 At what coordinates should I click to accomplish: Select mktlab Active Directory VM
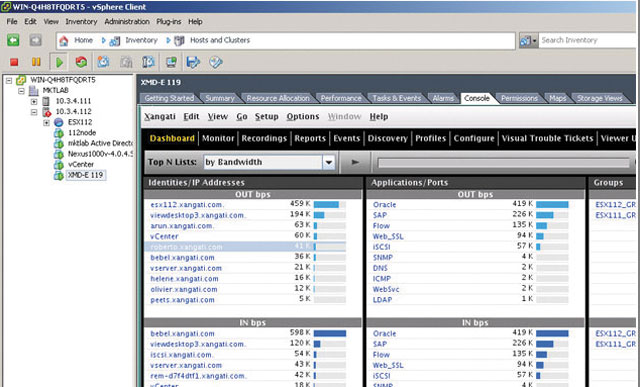[x=100, y=143]
